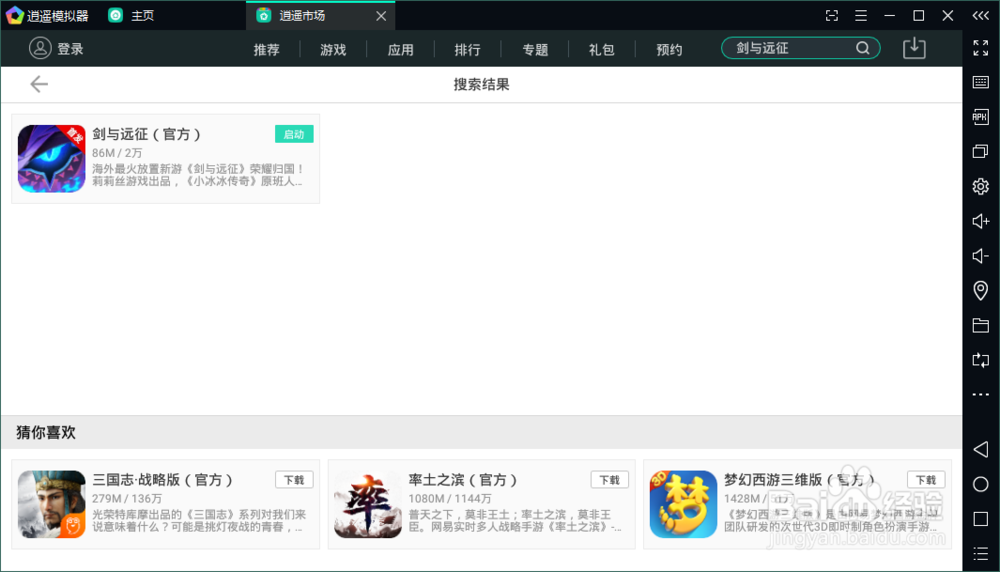The width and height of the screenshot is (1000, 572).
Task: Click the 率土之滨（官方）title text
Action: pyautogui.click(x=464, y=480)
